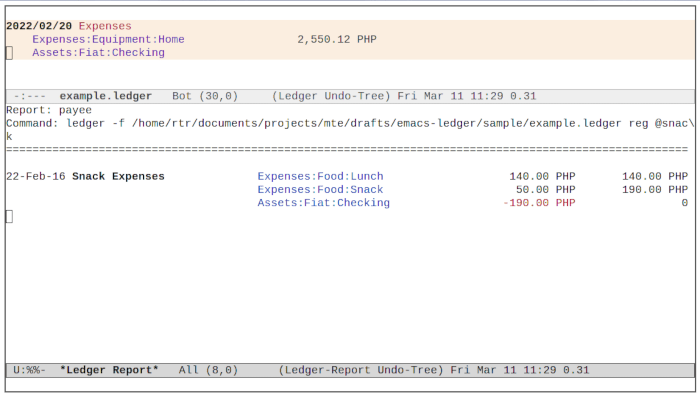The width and height of the screenshot is (700, 397).
Task: Click the (Ledger-Report Undo-Tree) mode indicator
Action: click(x=361, y=370)
